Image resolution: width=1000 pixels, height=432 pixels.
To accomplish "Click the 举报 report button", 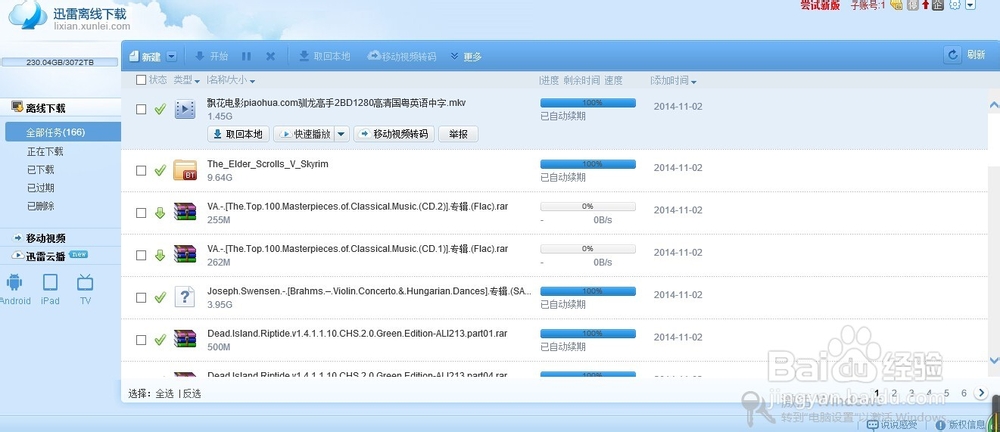I will pos(458,134).
